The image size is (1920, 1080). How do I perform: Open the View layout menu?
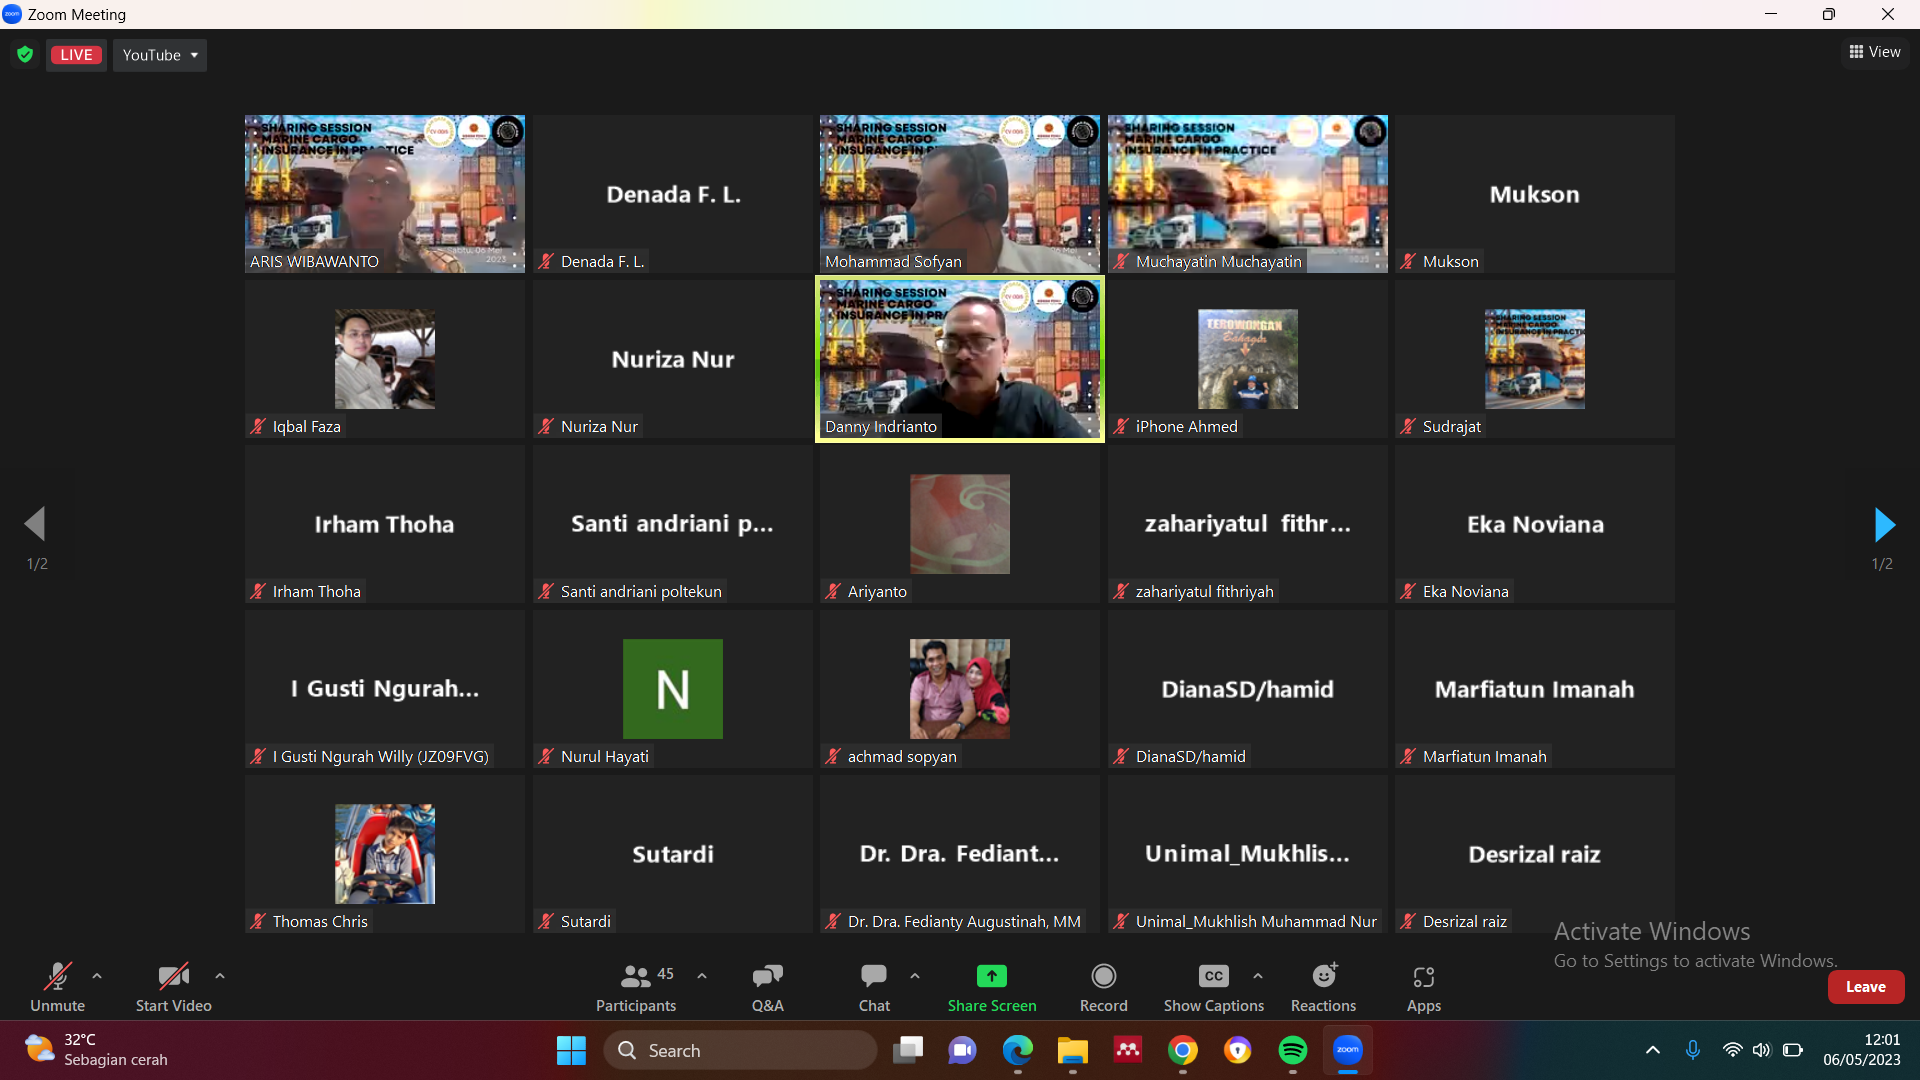(x=1875, y=52)
